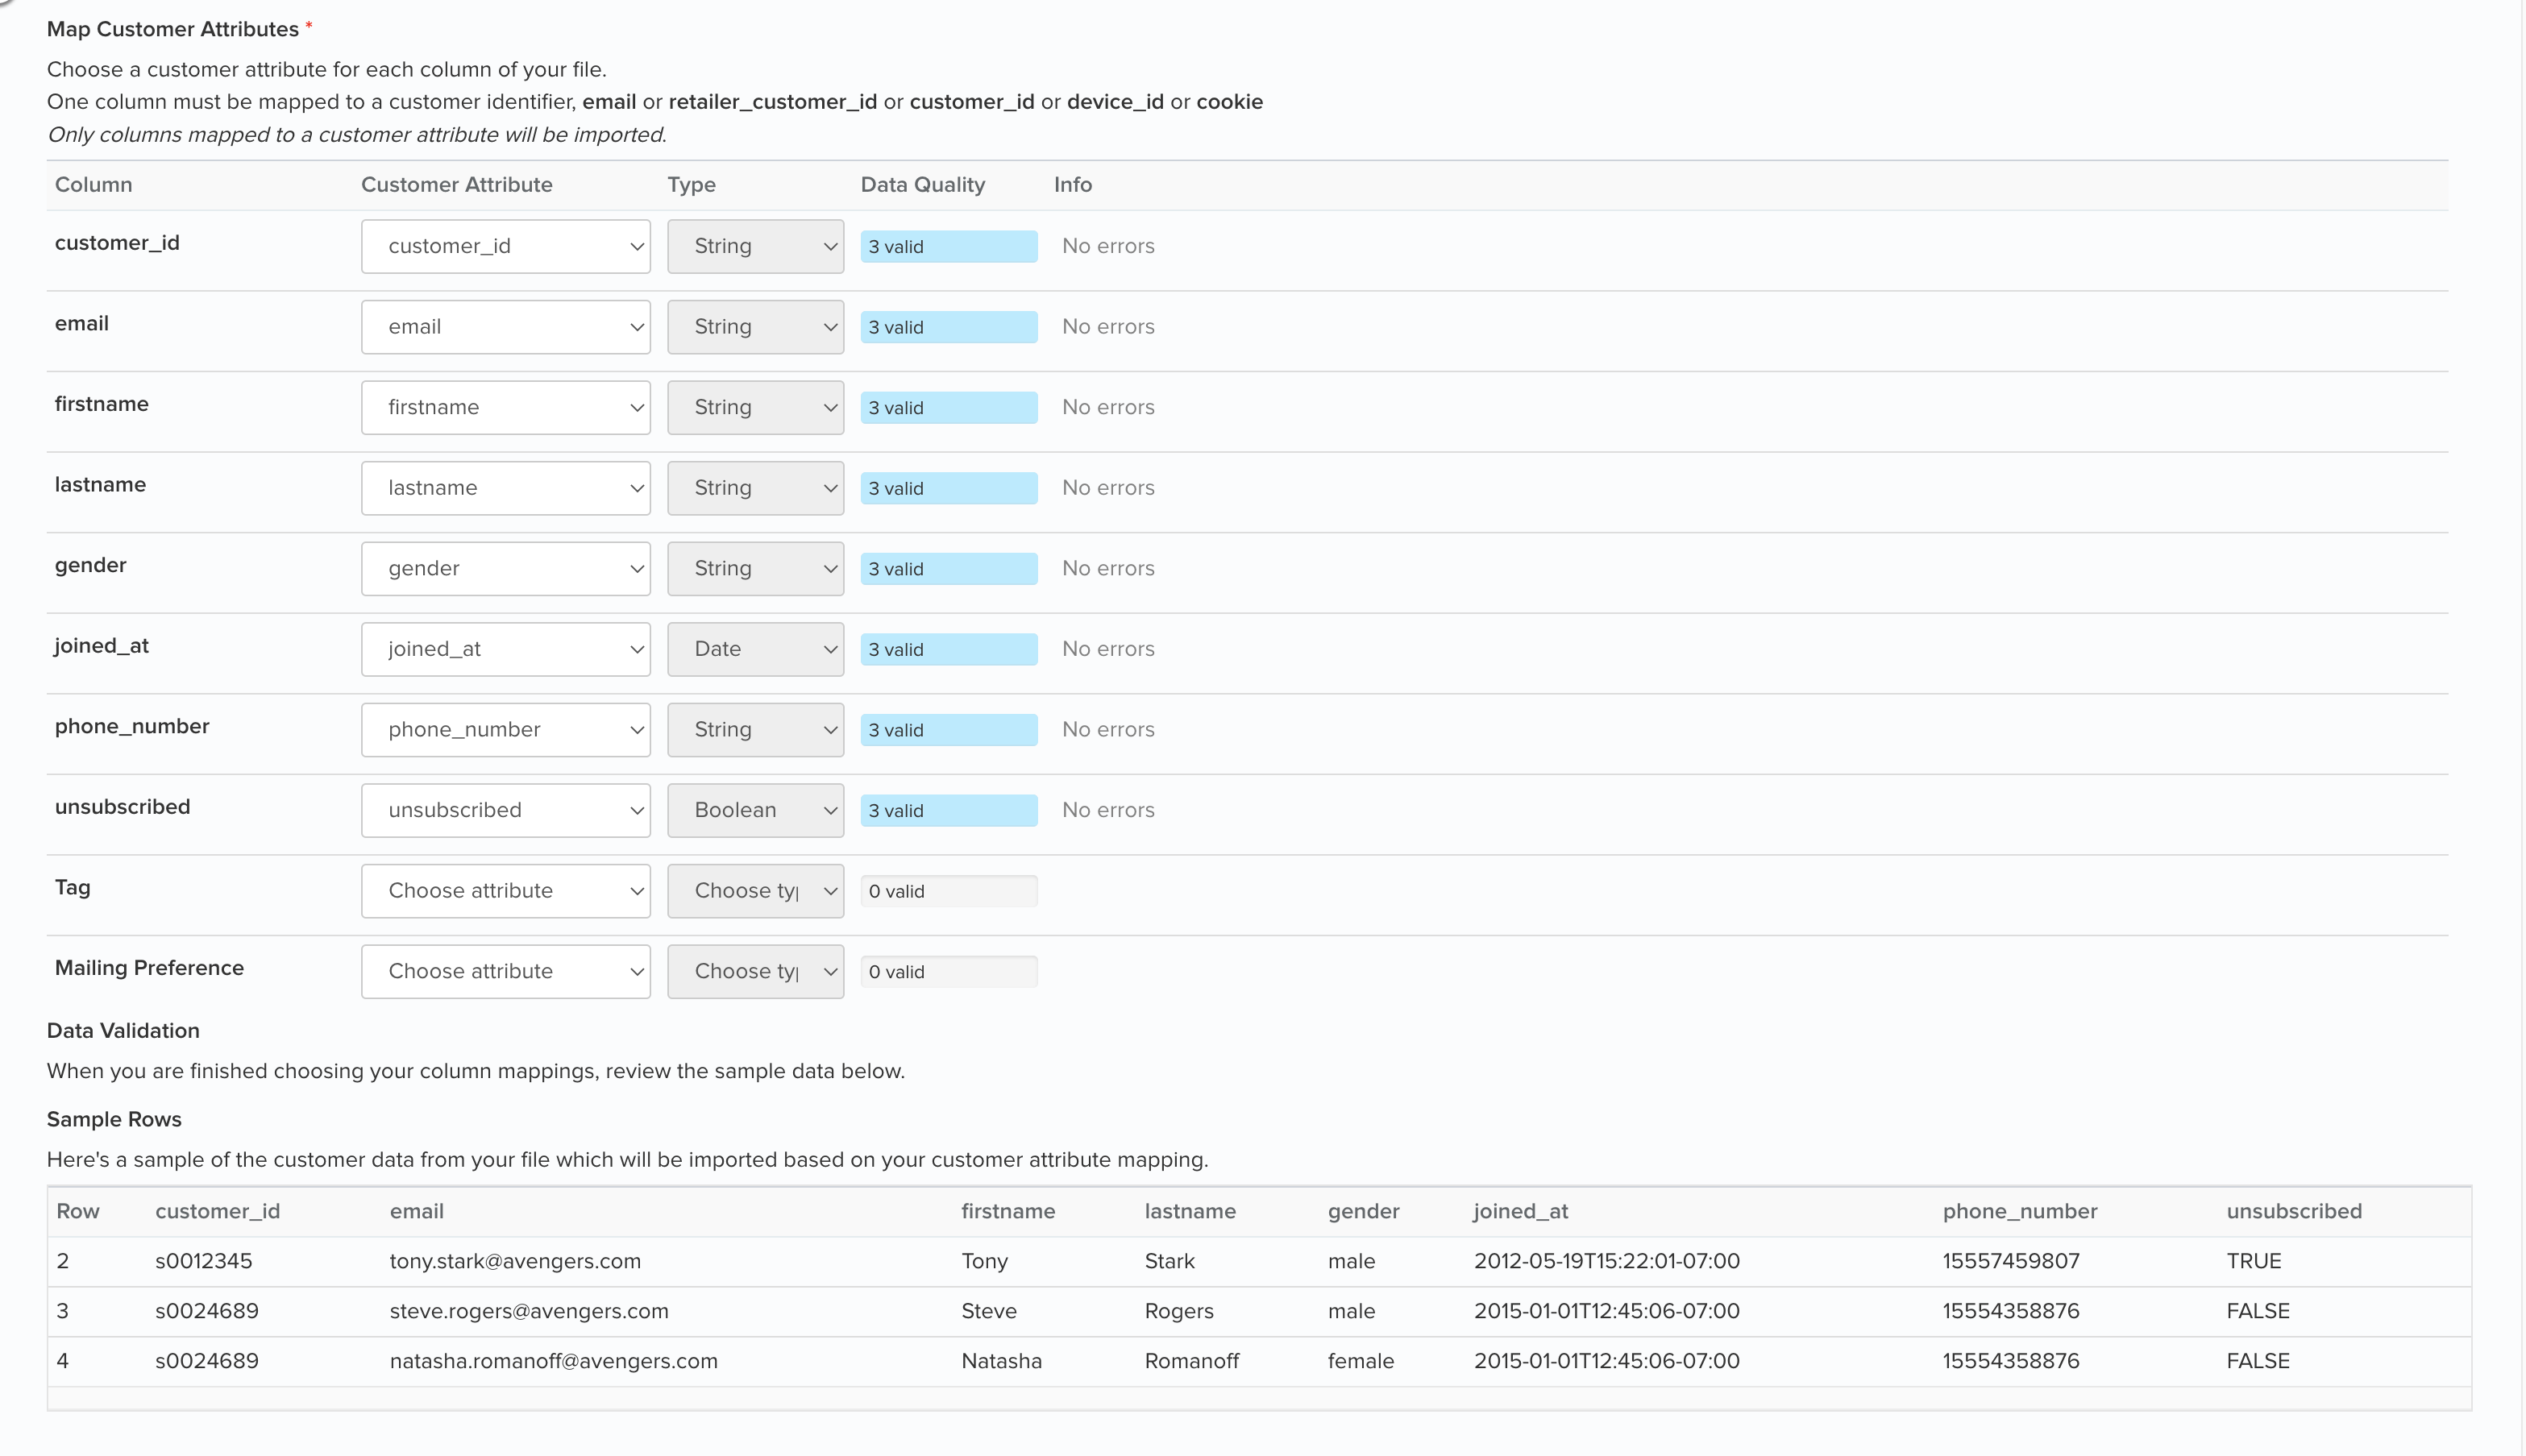Change the String type for customer_id row
Screen dimensions: 2526x1456
coord(756,246)
